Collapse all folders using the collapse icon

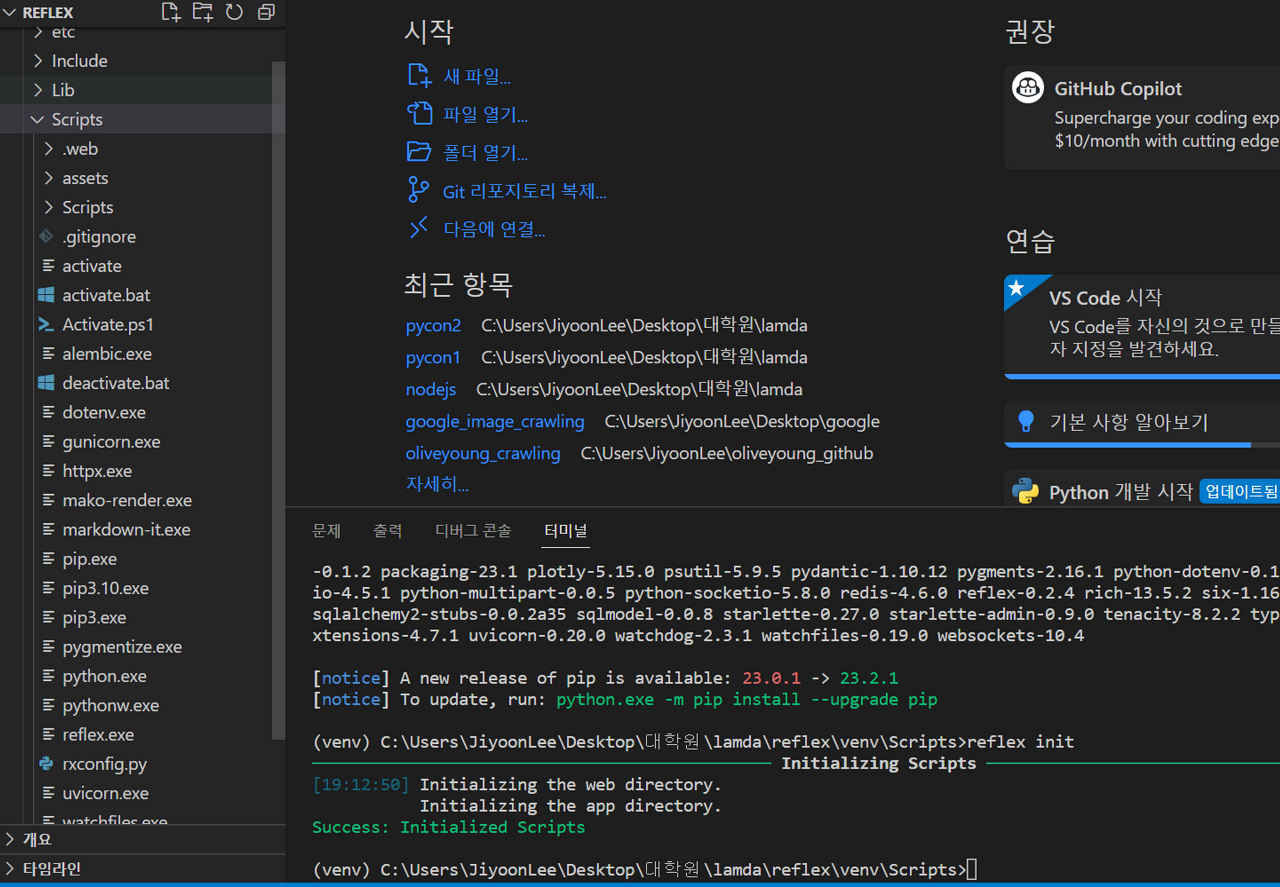coord(266,12)
